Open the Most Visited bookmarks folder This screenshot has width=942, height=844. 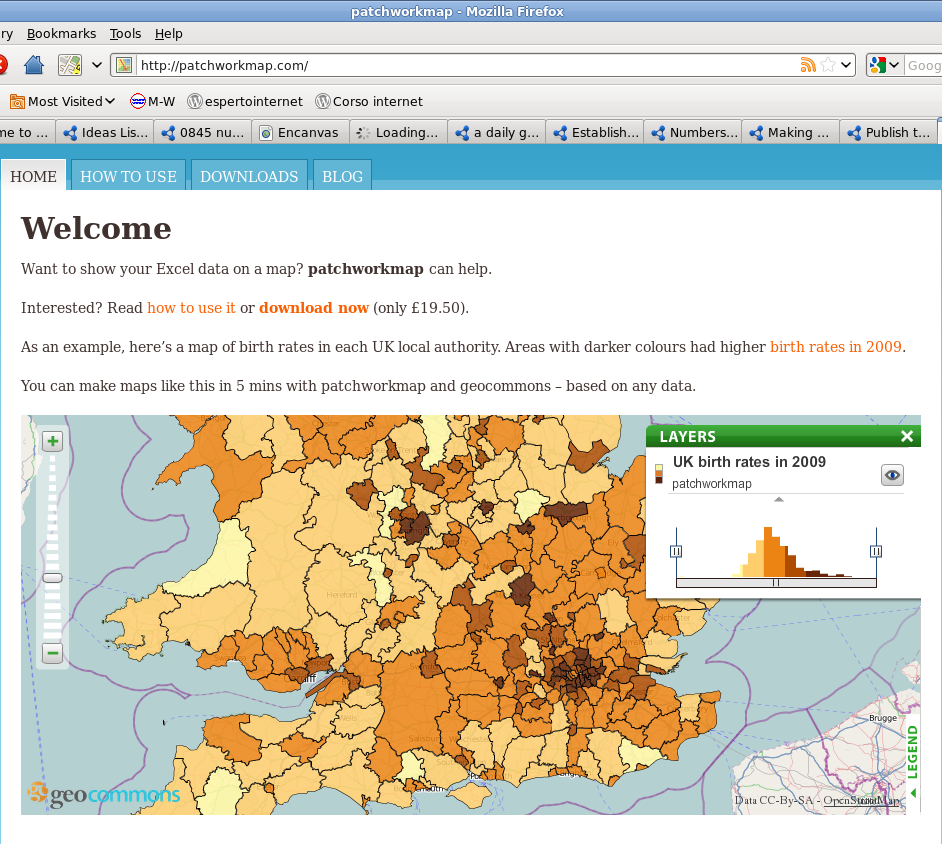click(62, 102)
